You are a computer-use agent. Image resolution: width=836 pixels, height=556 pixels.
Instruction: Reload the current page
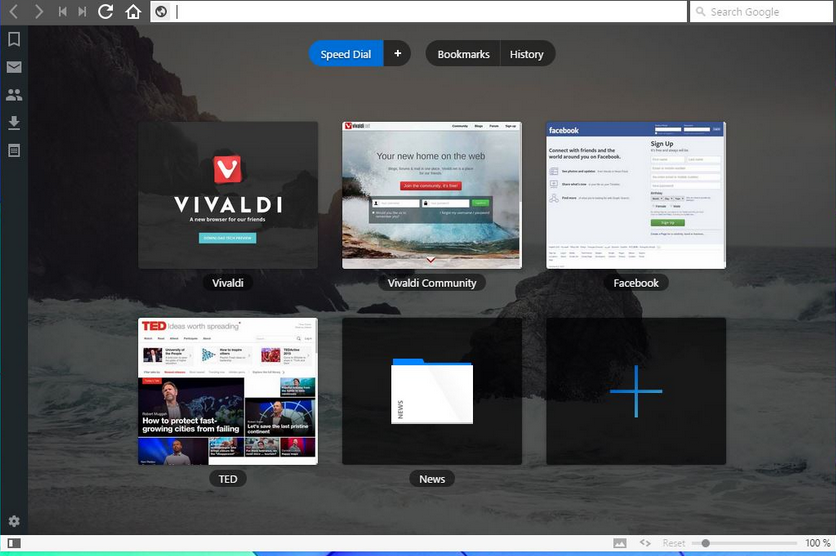pos(106,12)
